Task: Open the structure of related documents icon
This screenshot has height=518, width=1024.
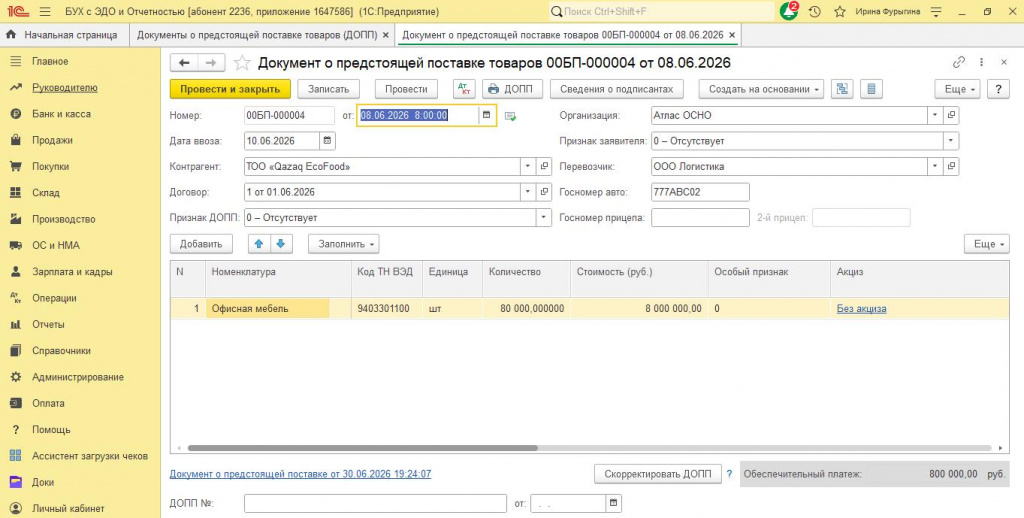Action: (x=842, y=89)
